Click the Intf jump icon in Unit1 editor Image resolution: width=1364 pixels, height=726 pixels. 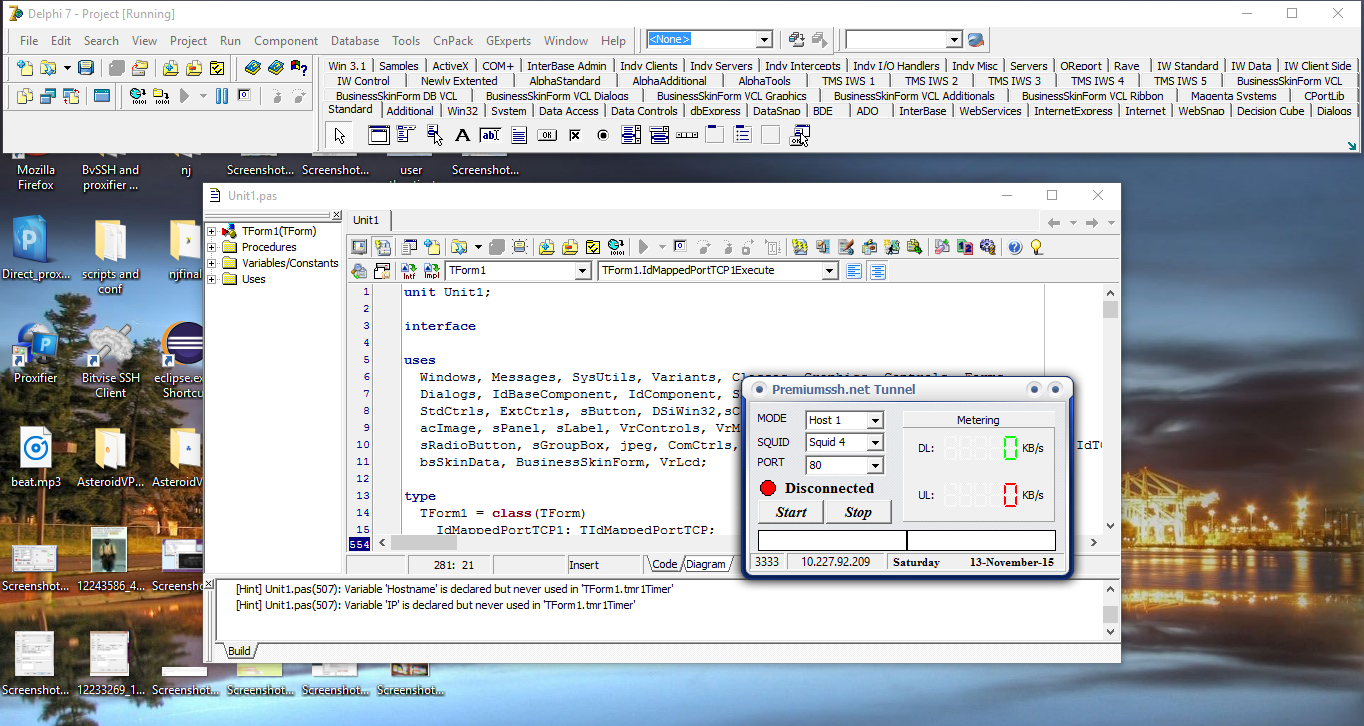tap(408, 271)
